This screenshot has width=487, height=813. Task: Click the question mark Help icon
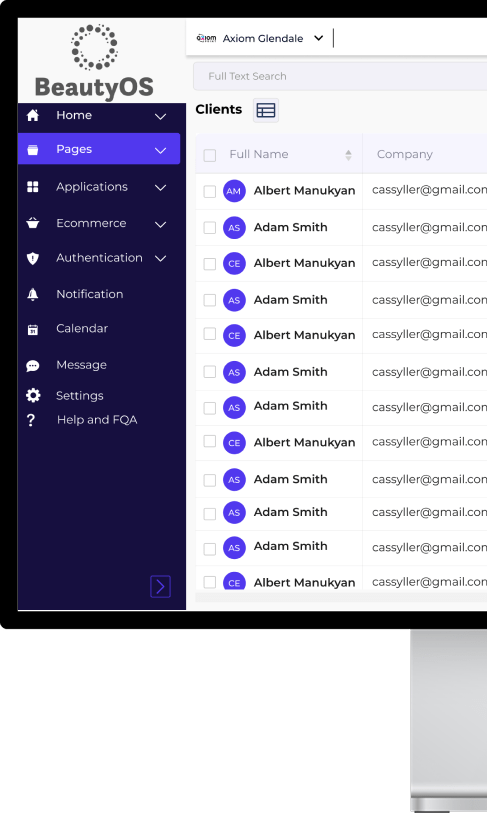[x=31, y=420]
